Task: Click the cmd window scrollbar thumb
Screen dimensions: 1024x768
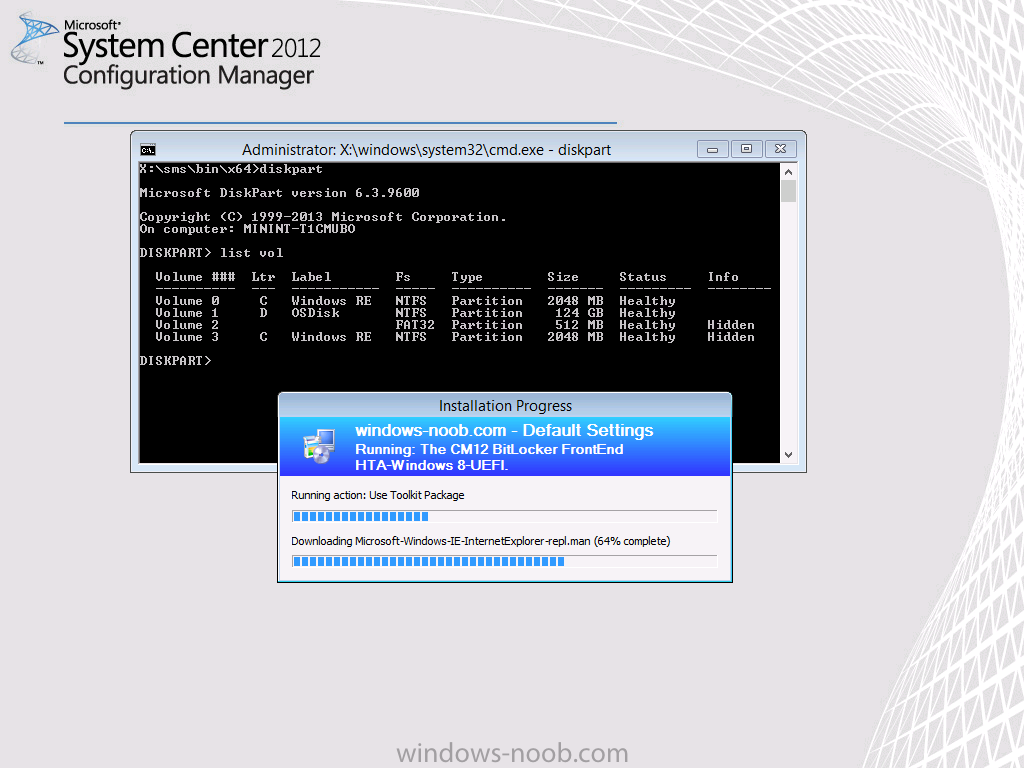Action: coord(788,191)
